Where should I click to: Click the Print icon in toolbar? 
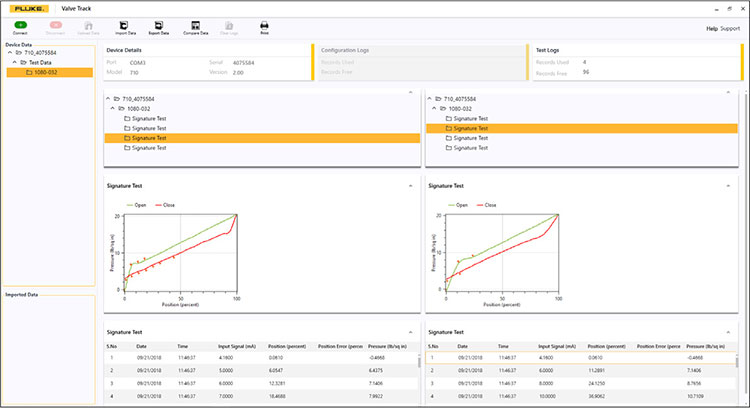coord(264,25)
